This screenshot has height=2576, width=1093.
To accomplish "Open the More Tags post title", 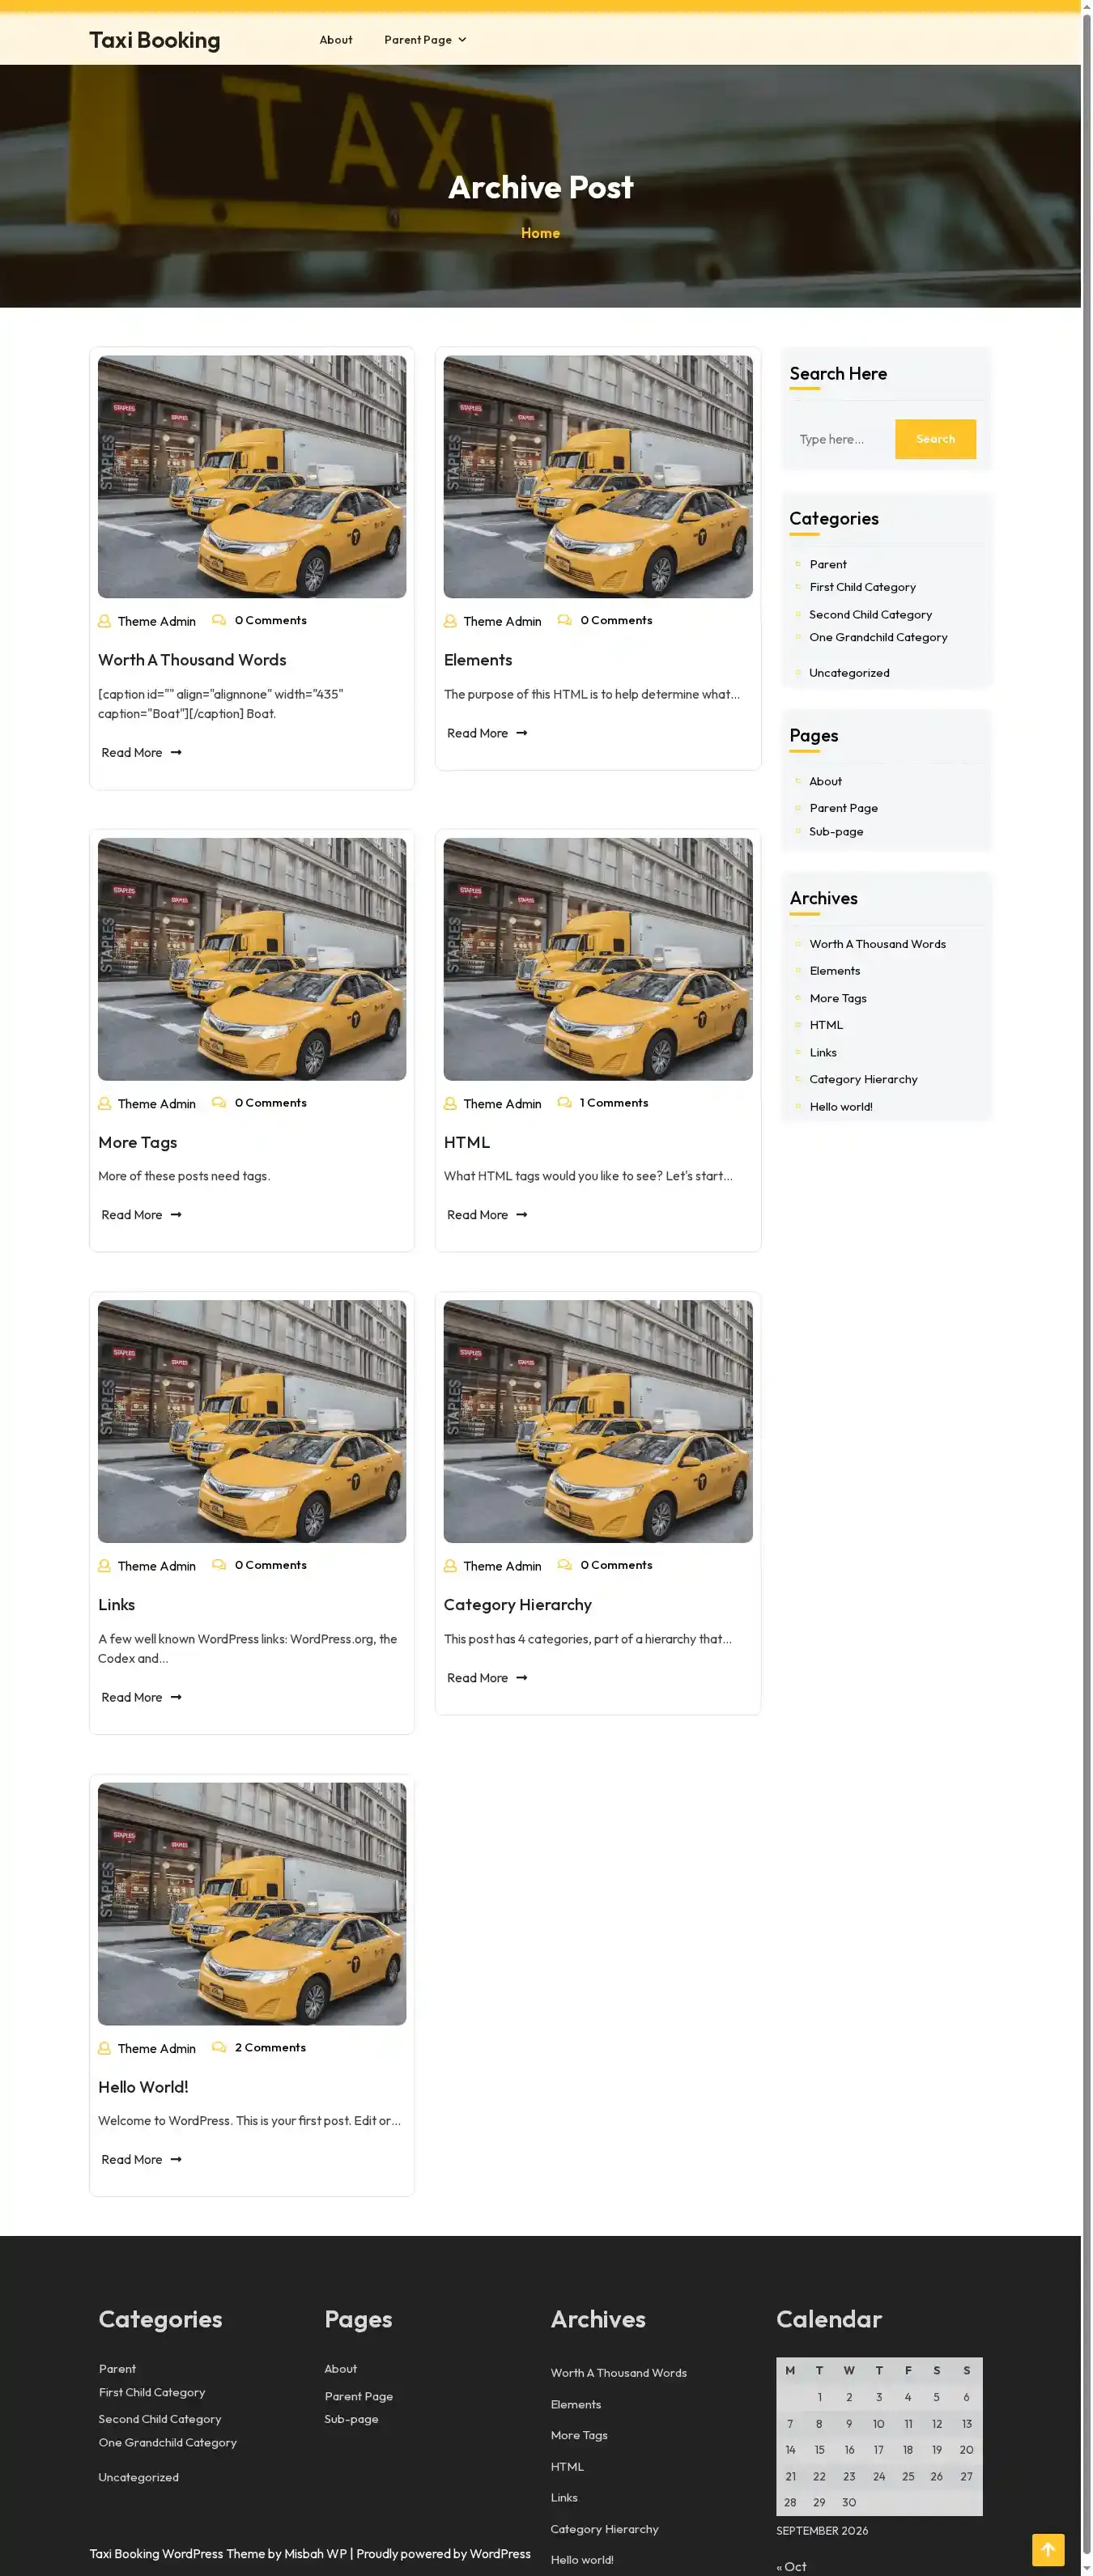I will click(138, 1142).
